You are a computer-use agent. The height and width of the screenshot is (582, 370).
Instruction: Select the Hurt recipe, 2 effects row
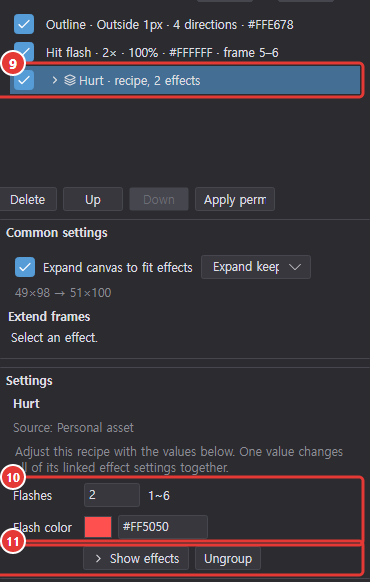coord(185,80)
